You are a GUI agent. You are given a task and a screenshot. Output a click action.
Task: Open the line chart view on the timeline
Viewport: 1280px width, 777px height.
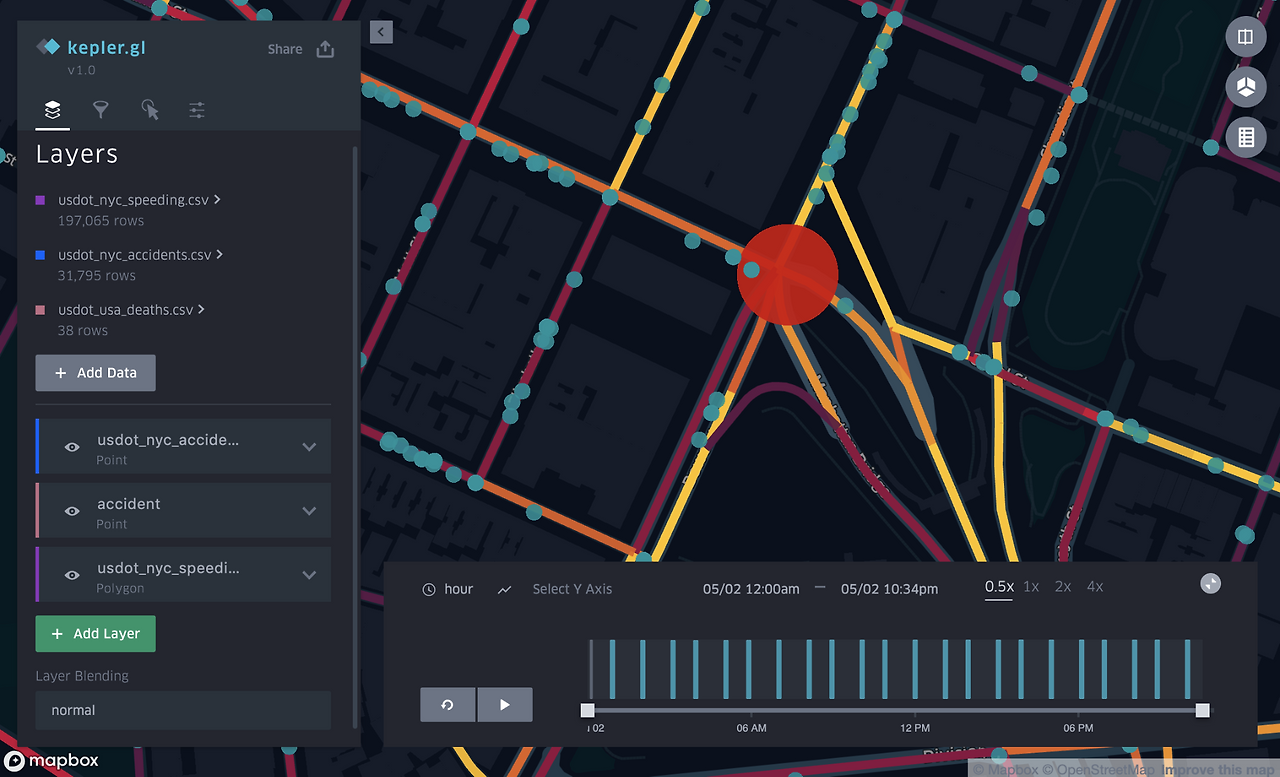click(504, 589)
